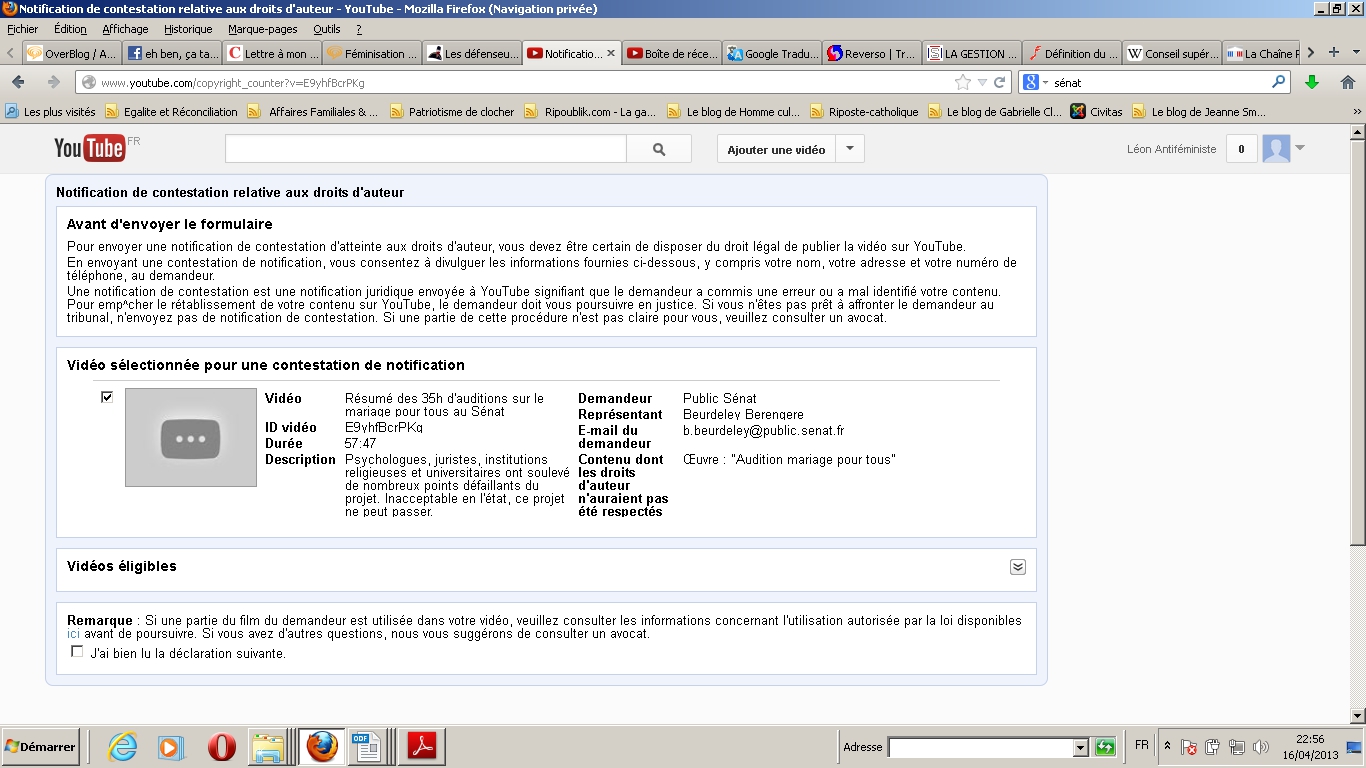Open Adobe Reader from the taskbar

point(422,747)
